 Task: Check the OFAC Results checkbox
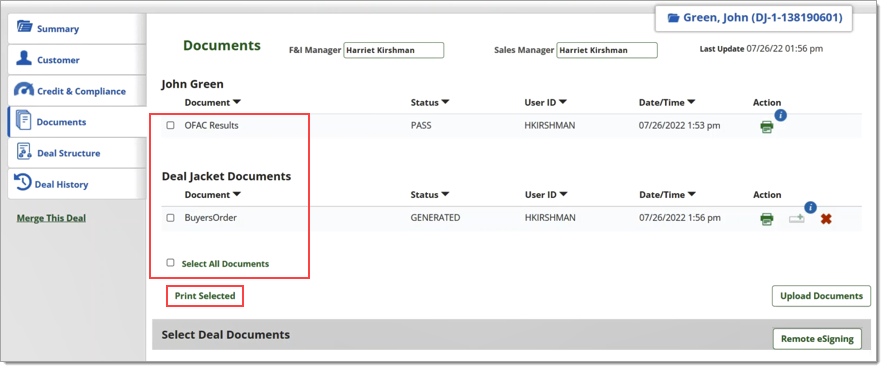pyautogui.click(x=170, y=126)
